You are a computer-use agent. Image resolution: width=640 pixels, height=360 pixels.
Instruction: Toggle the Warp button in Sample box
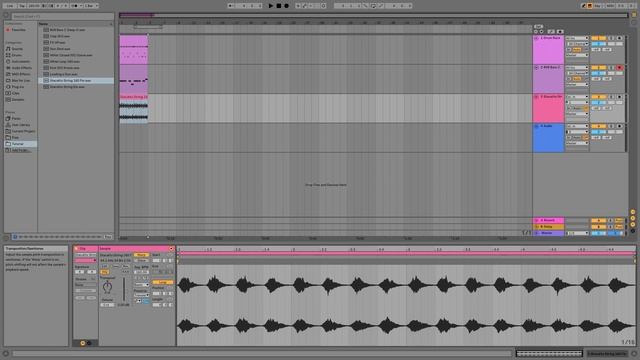click(141, 255)
